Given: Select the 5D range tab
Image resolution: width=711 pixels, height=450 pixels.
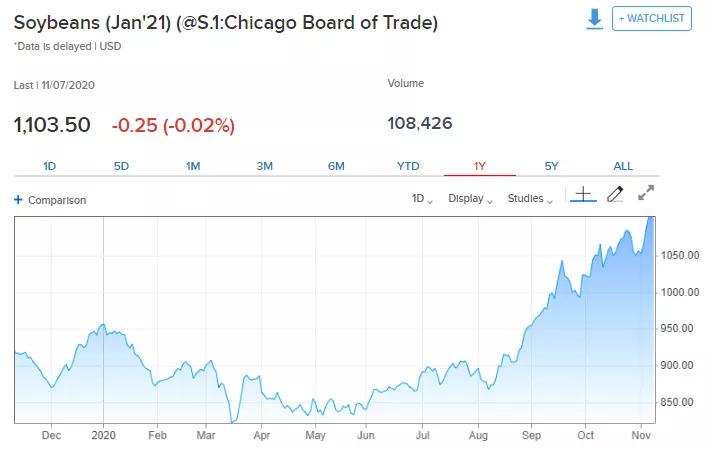Looking at the screenshot, I should click(x=121, y=166).
